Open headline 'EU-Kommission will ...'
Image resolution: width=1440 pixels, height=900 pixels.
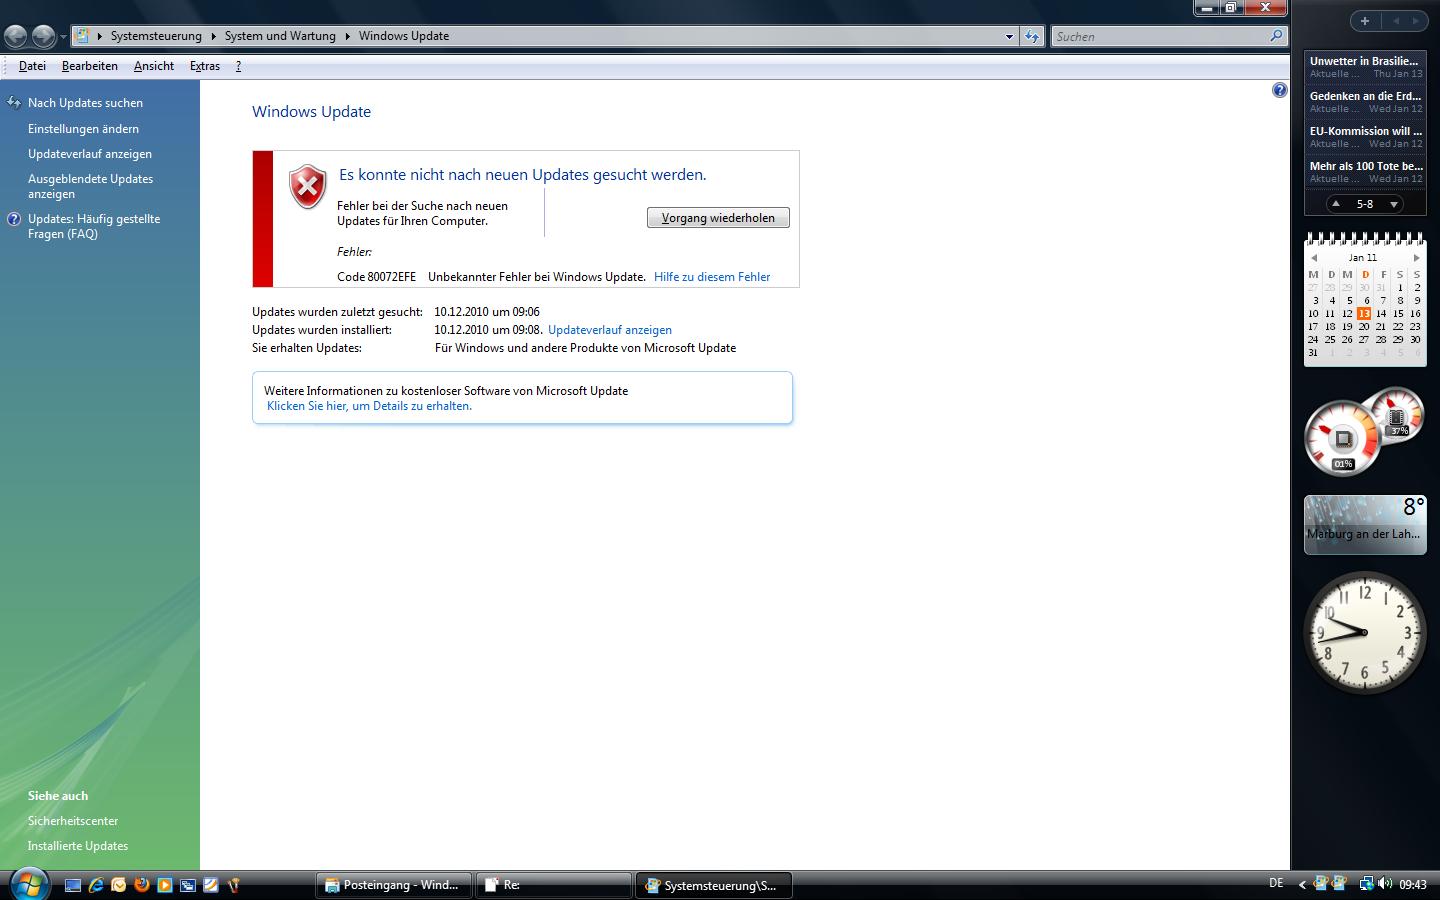1365,131
